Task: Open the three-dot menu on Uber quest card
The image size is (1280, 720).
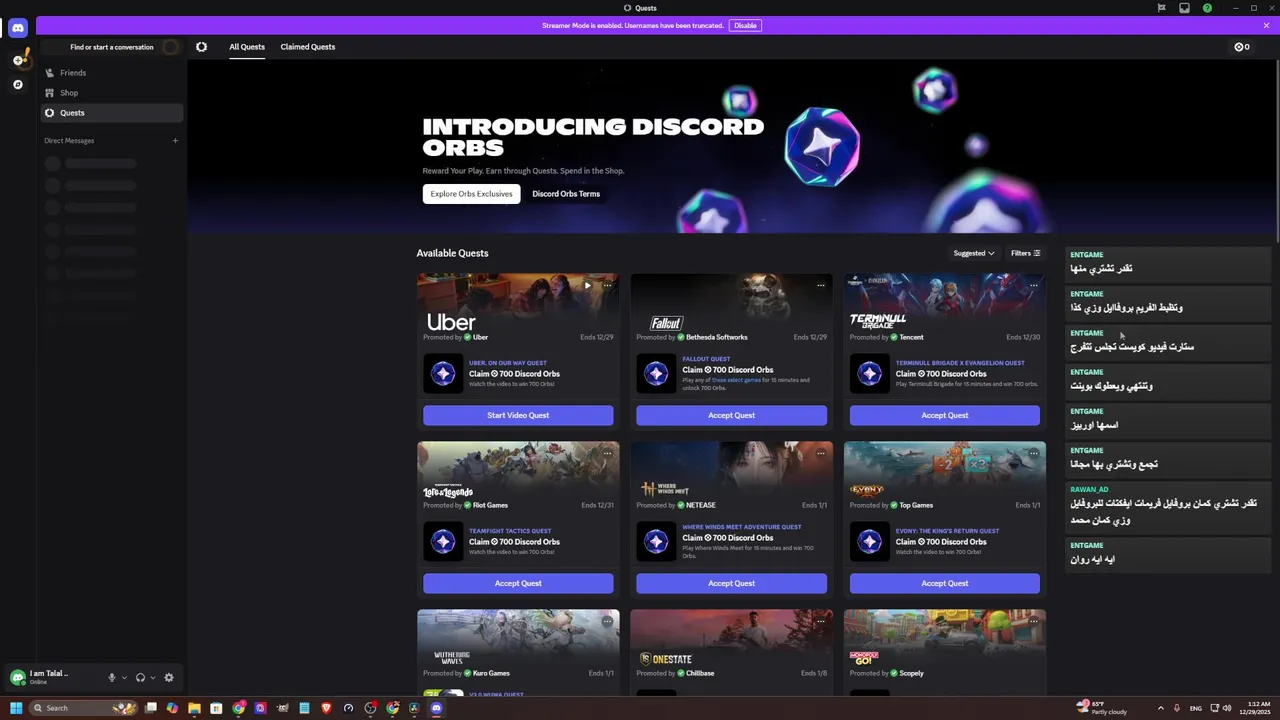Action: [607, 285]
